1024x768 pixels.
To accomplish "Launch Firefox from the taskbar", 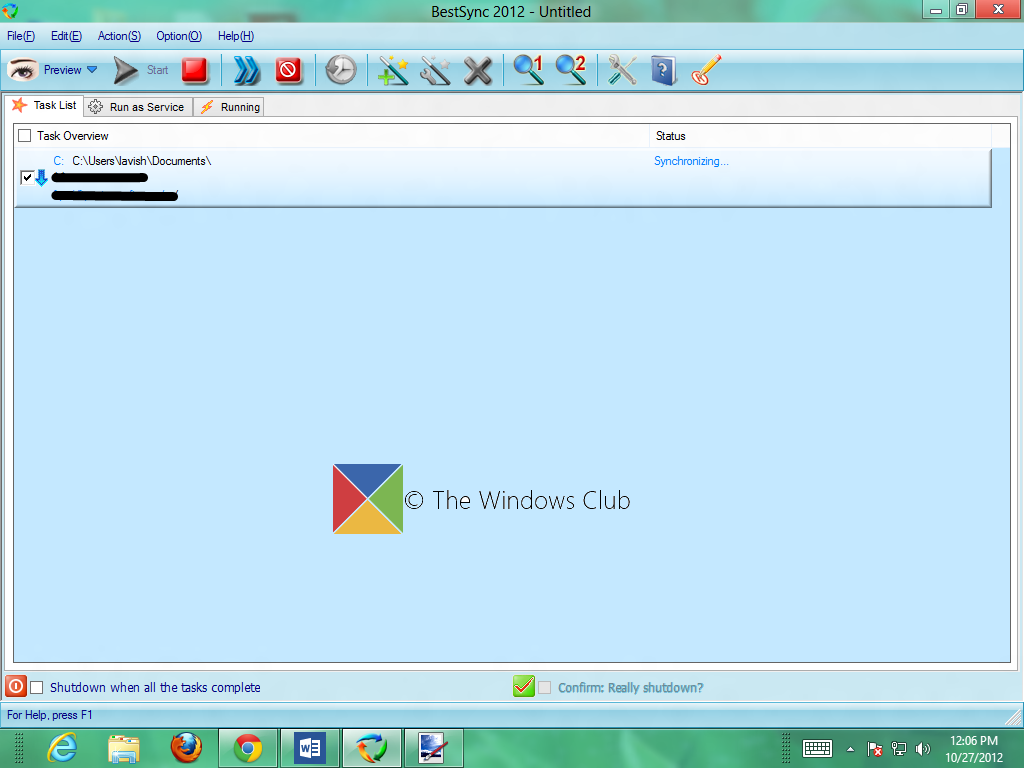I will tap(186, 748).
